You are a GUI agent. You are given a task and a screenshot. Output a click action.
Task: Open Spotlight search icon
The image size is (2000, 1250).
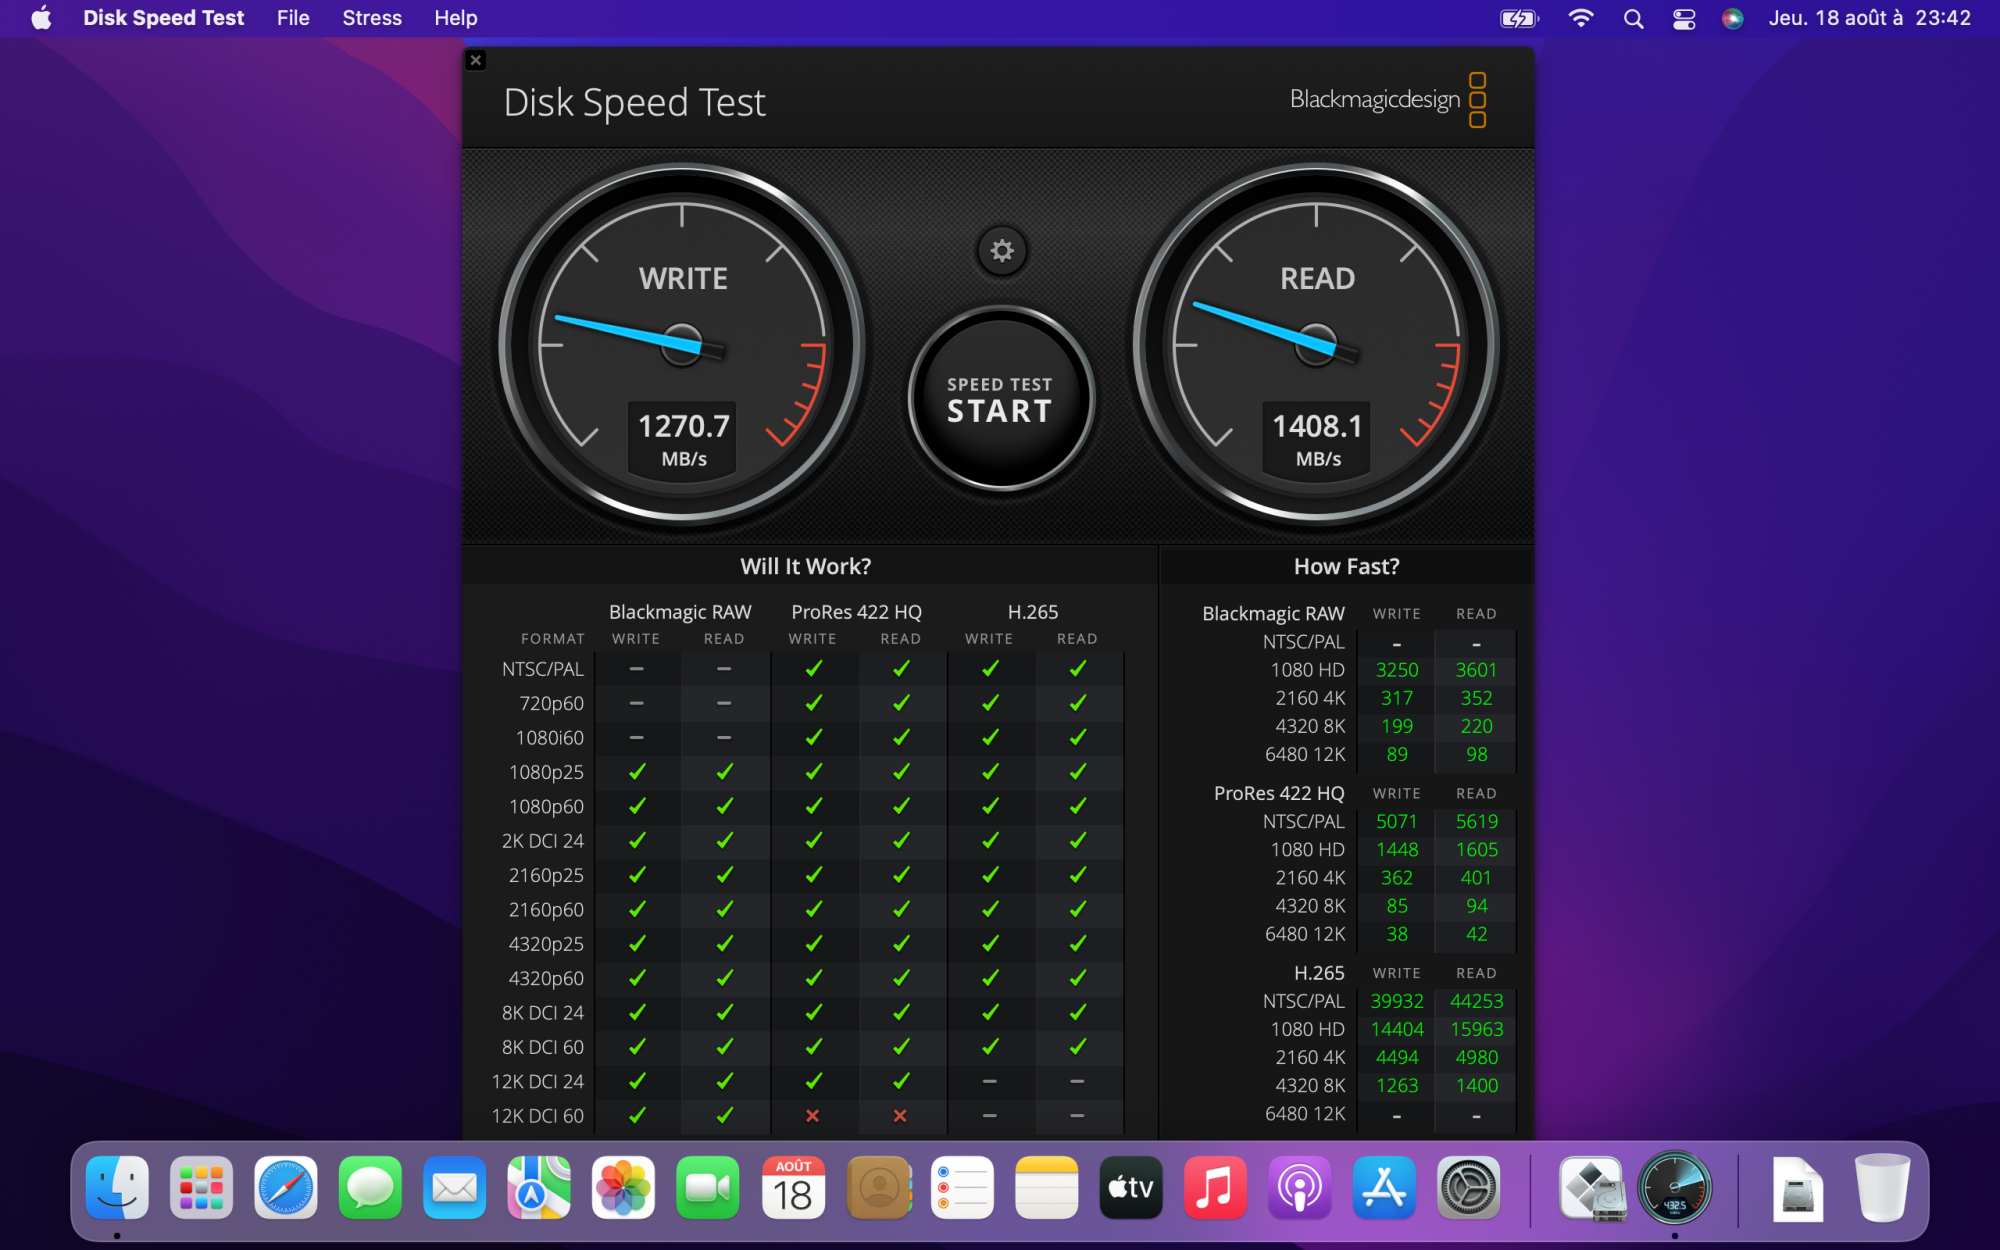pos(1633,18)
